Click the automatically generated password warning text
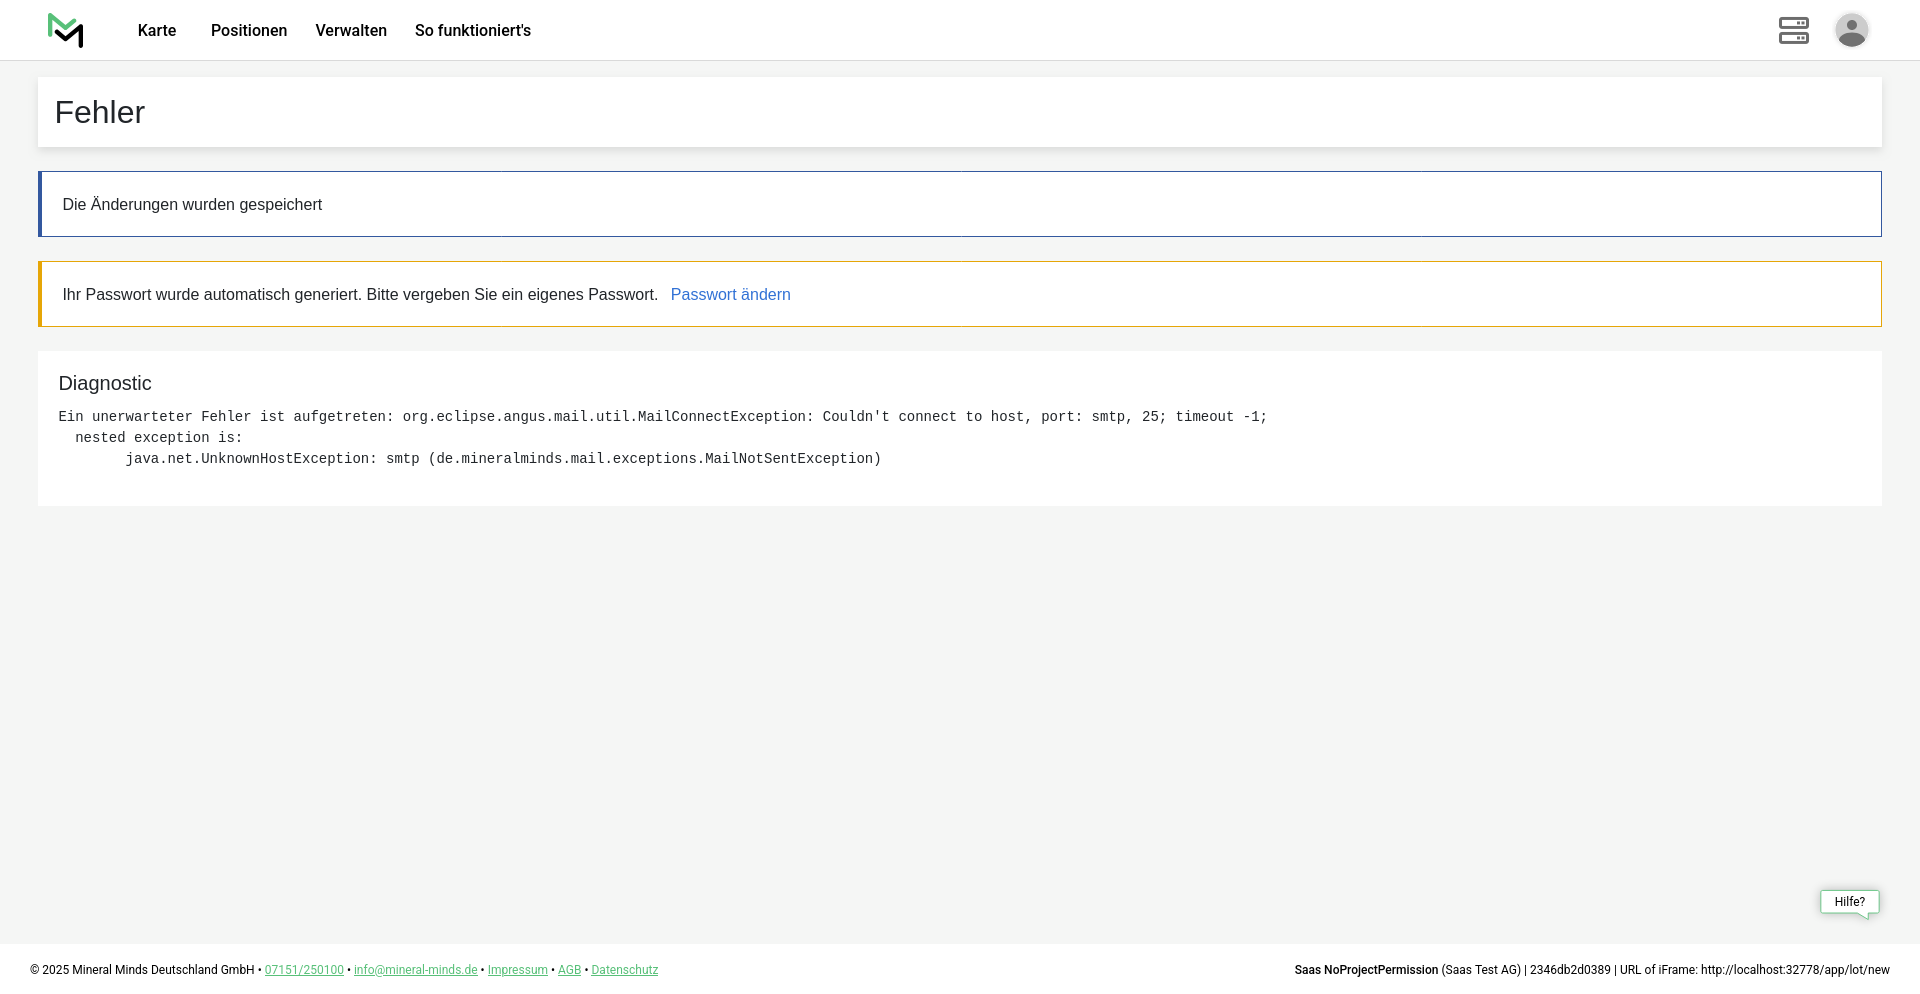Viewport: 1920px width, 994px height. [360, 295]
